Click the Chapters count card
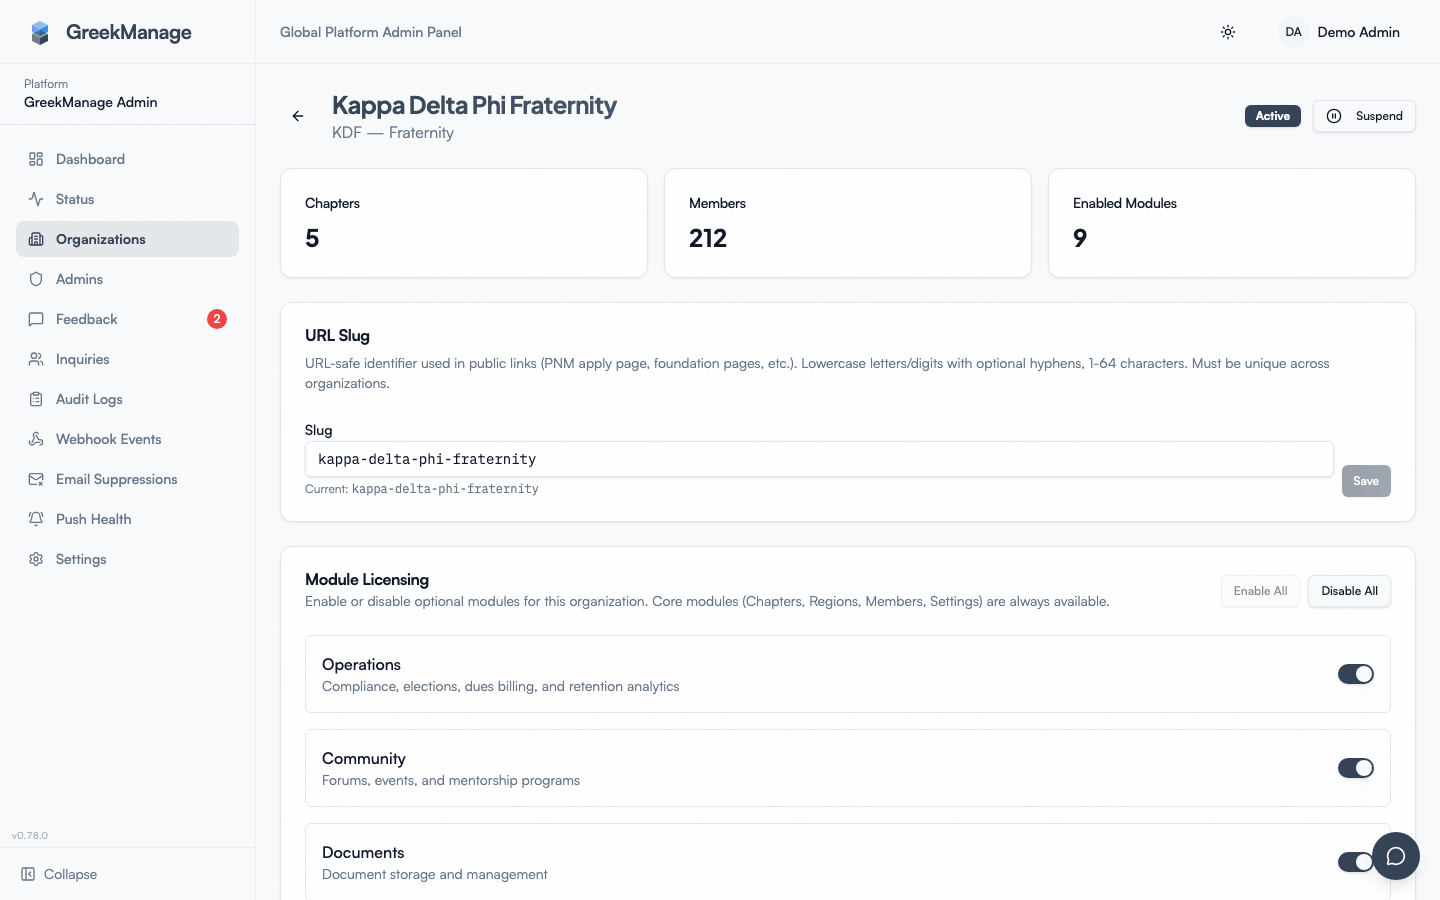 [x=464, y=223]
